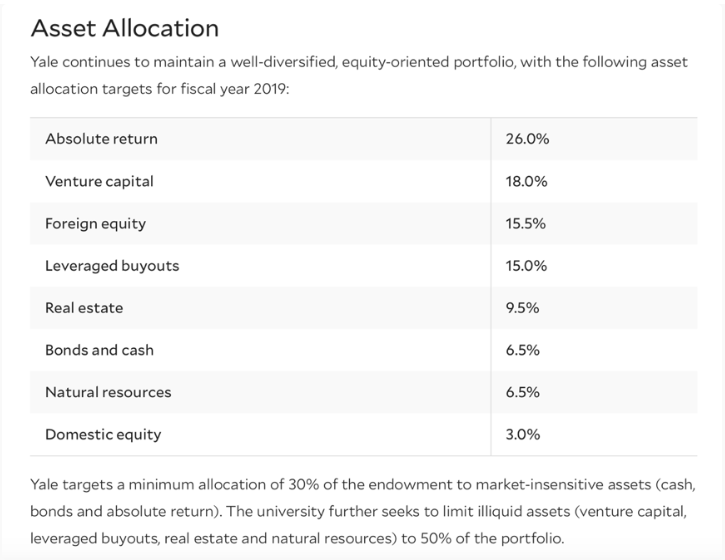
Task: Click the 3.0% value cell
Action: click(x=523, y=434)
